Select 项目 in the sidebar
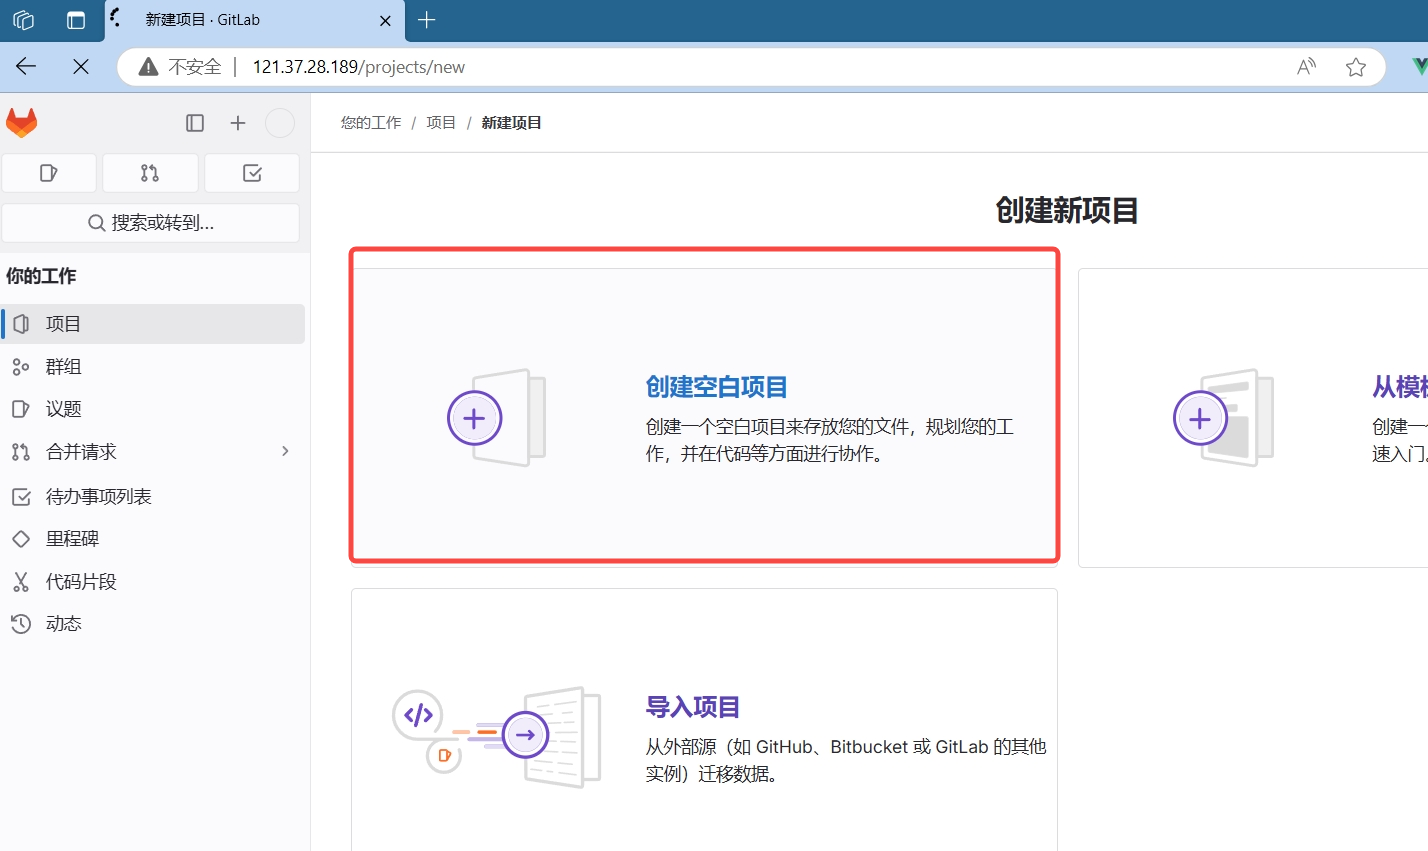The image size is (1428, 851). [153, 324]
